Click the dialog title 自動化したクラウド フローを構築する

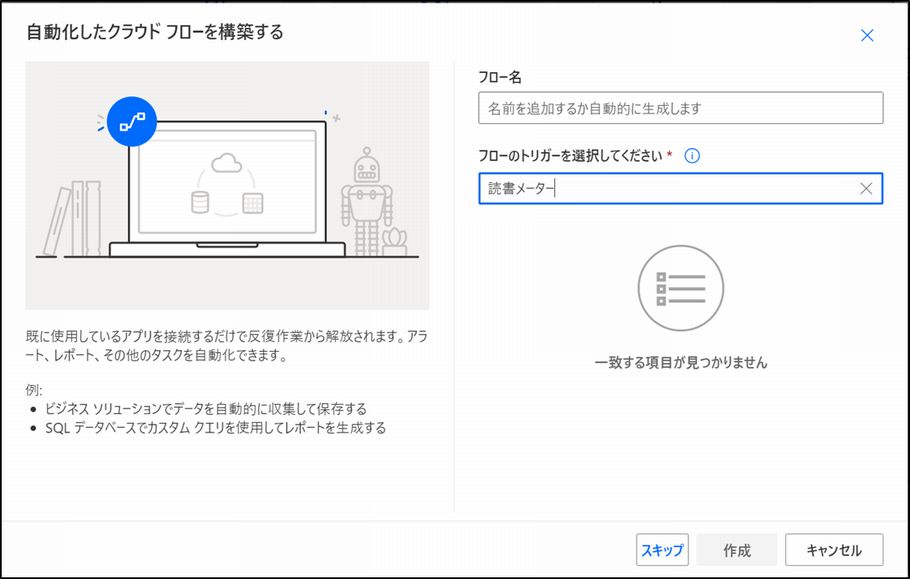155,32
